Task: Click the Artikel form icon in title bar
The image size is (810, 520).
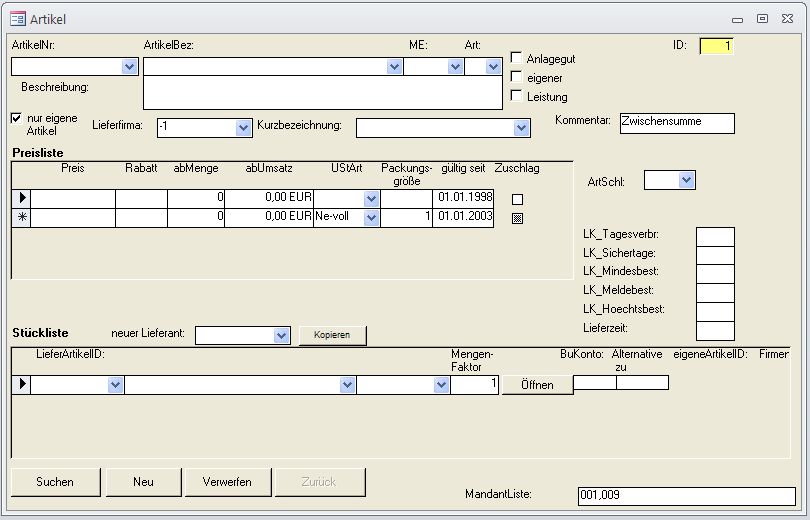Action: pyautogui.click(x=18, y=19)
